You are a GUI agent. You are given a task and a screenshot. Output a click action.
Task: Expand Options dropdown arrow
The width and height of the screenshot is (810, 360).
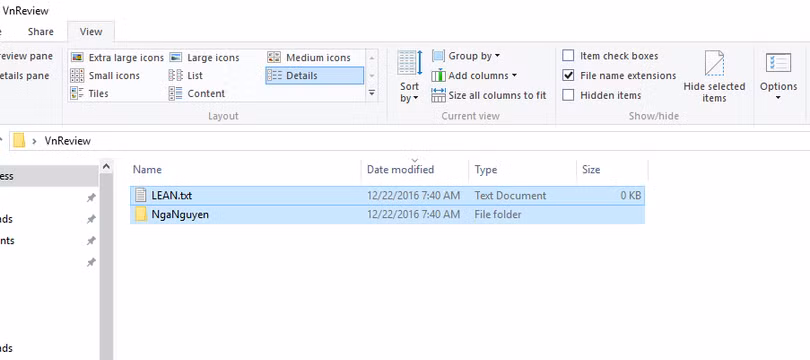[x=778, y=97]
